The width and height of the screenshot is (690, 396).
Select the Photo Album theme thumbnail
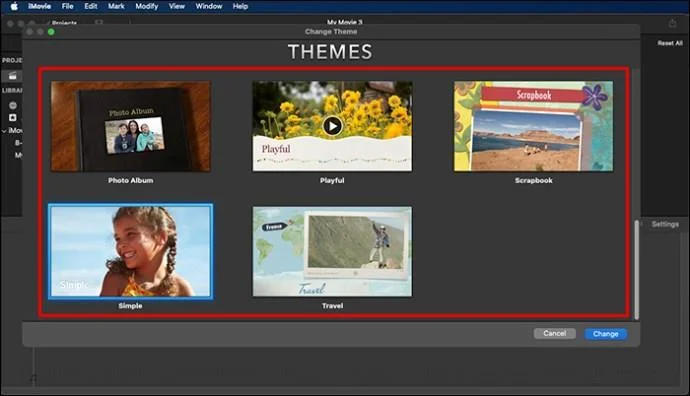pos(131,126)
